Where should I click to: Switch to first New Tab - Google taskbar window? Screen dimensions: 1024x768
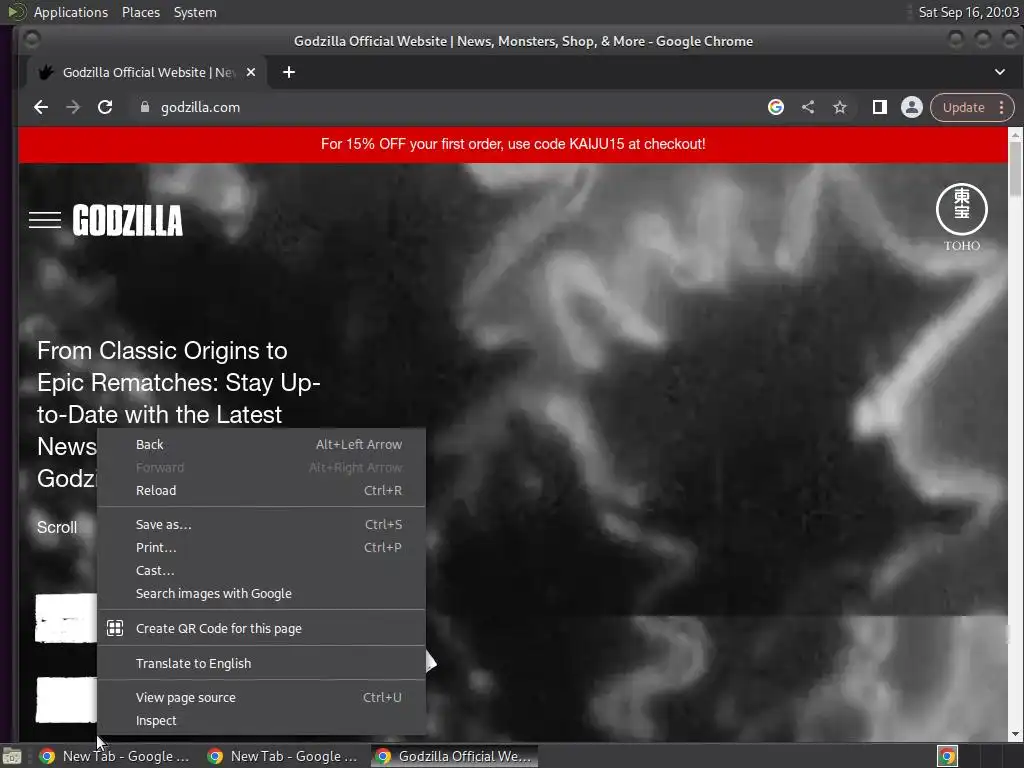[115, 756]
